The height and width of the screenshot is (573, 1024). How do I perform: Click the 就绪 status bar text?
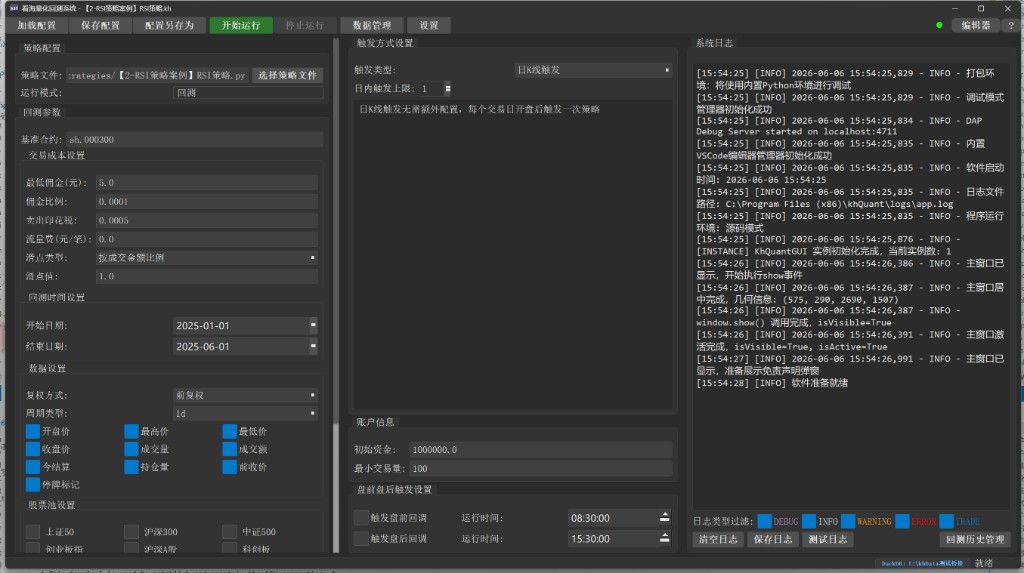pos(984,563)
